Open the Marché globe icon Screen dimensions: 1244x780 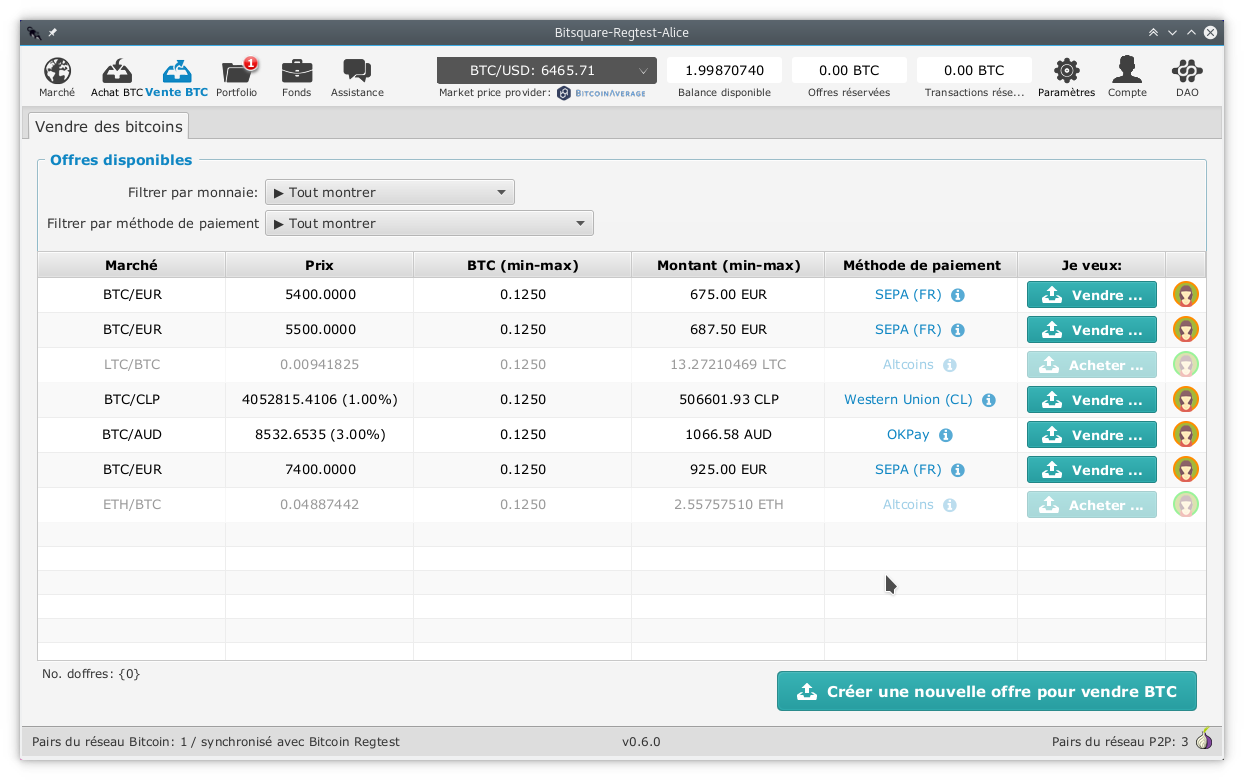57,72
